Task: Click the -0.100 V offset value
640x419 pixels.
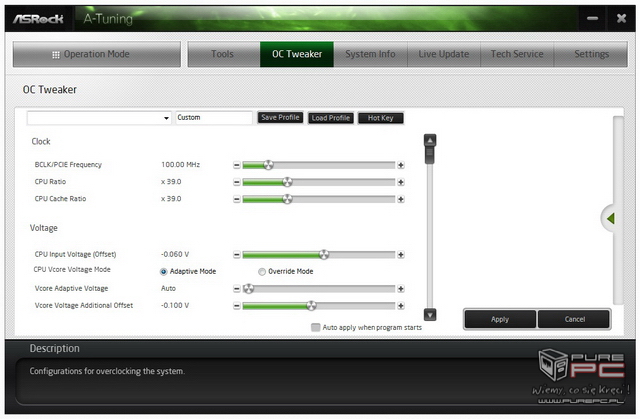Action: pos(175,306)
